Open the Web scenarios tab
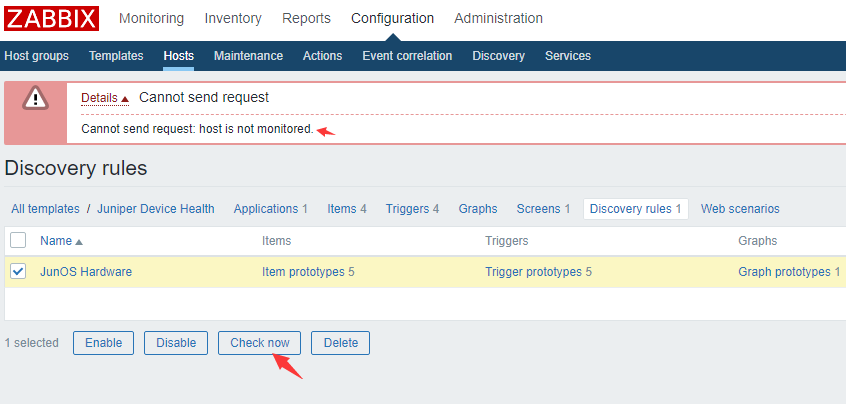Image resolution: width=846 pixels, height=404 pixels. tap(740, 209)
